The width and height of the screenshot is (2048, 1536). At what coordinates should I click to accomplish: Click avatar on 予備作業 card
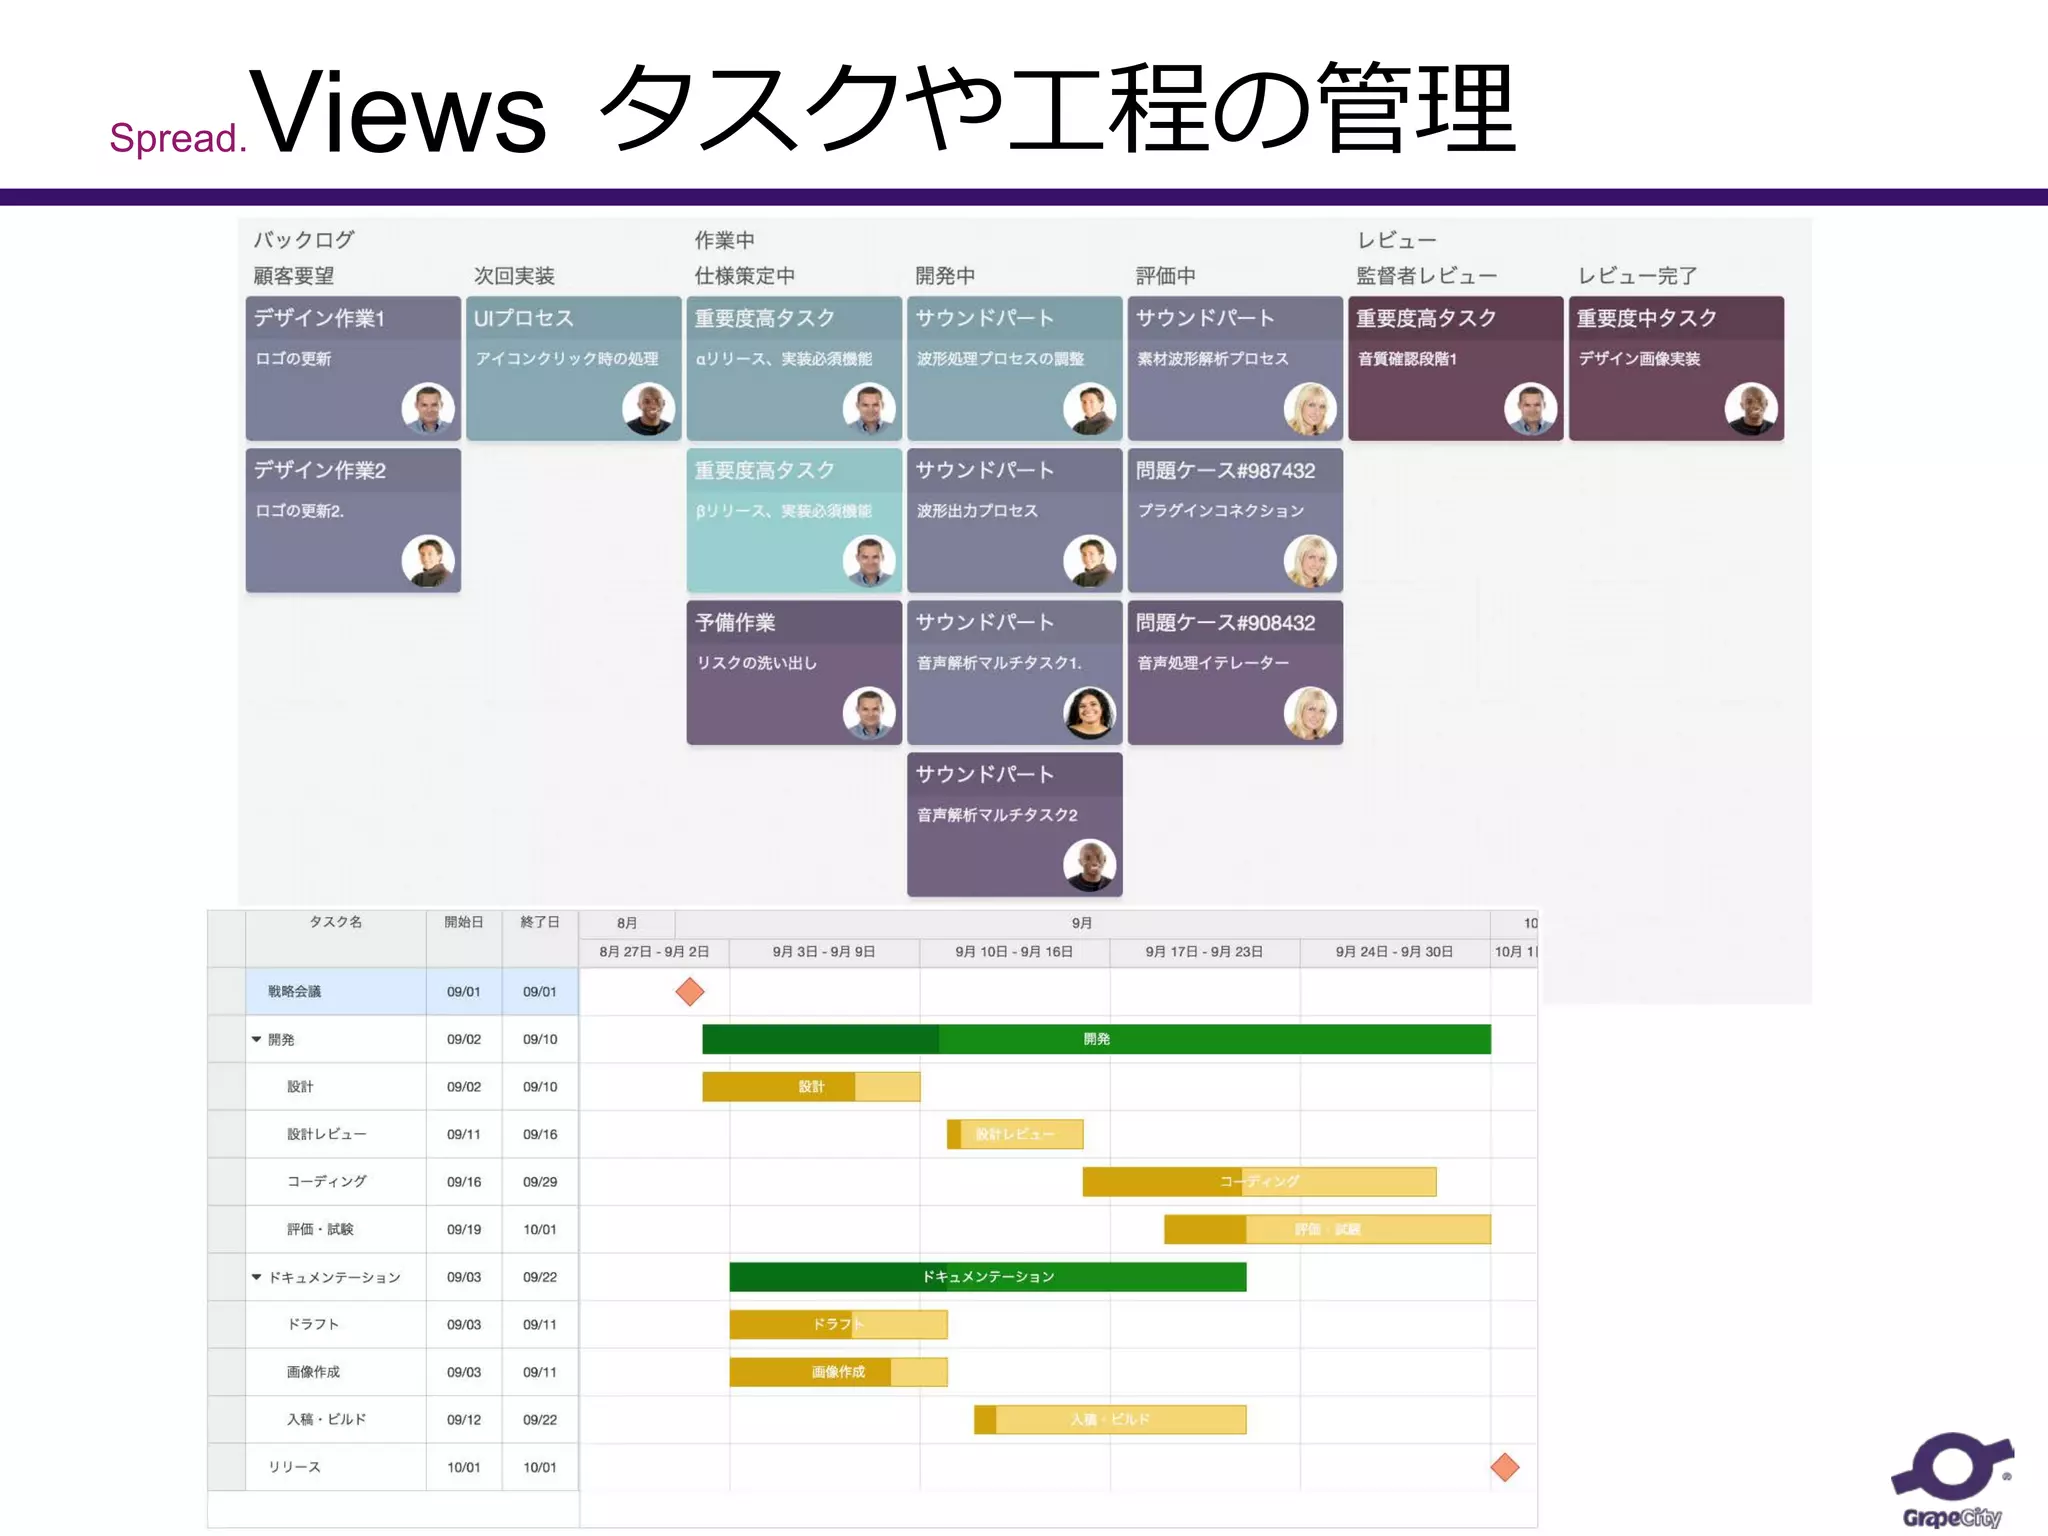point(869,712)
